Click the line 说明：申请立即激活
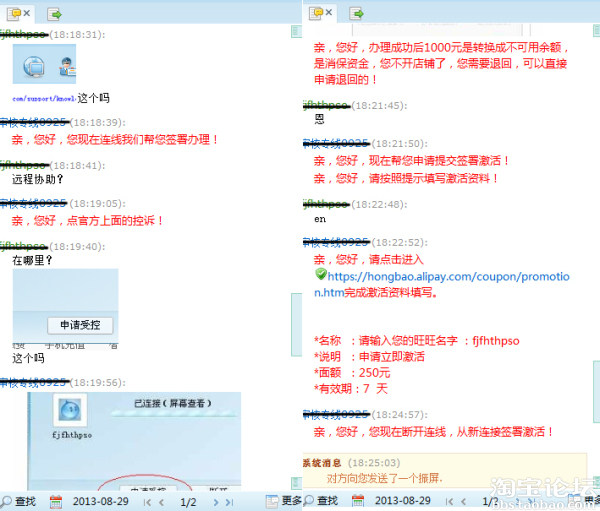The height and width of the screenshot is (511, 600). click(x=369, y=356)
